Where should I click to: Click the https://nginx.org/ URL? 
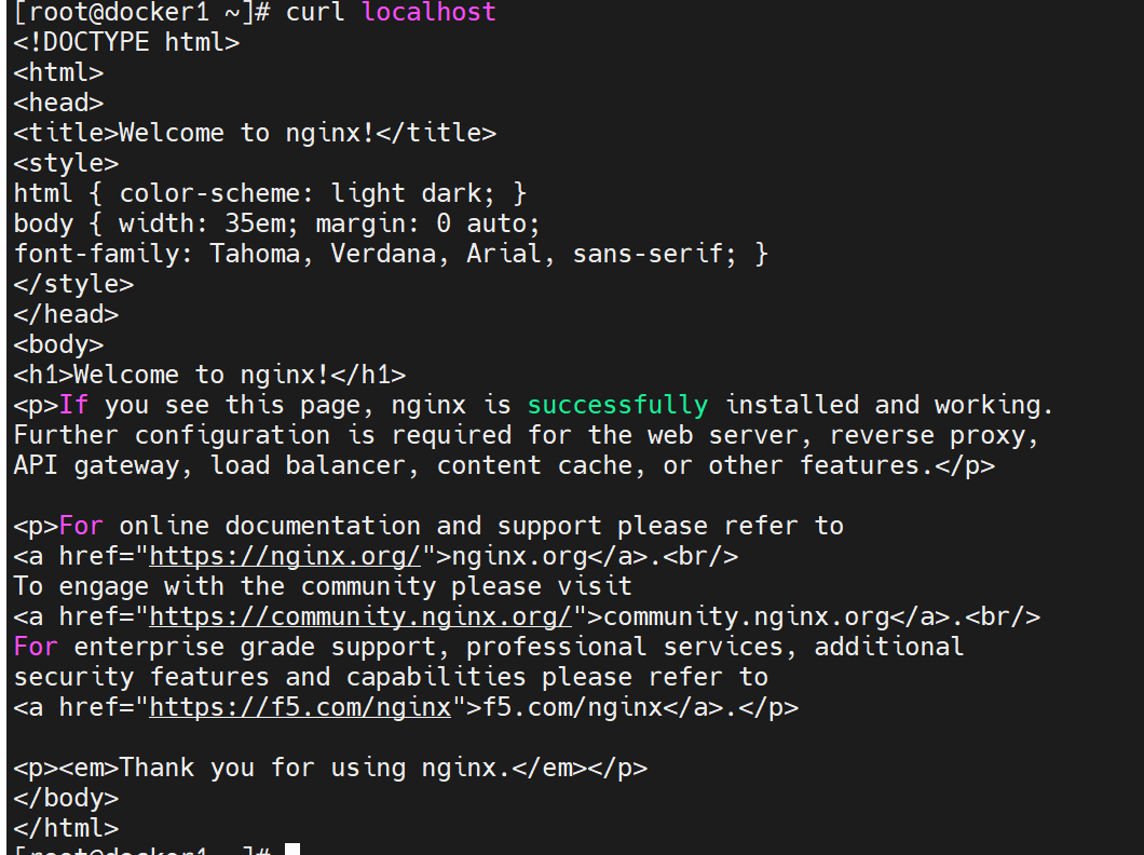(x=285, y=557)
